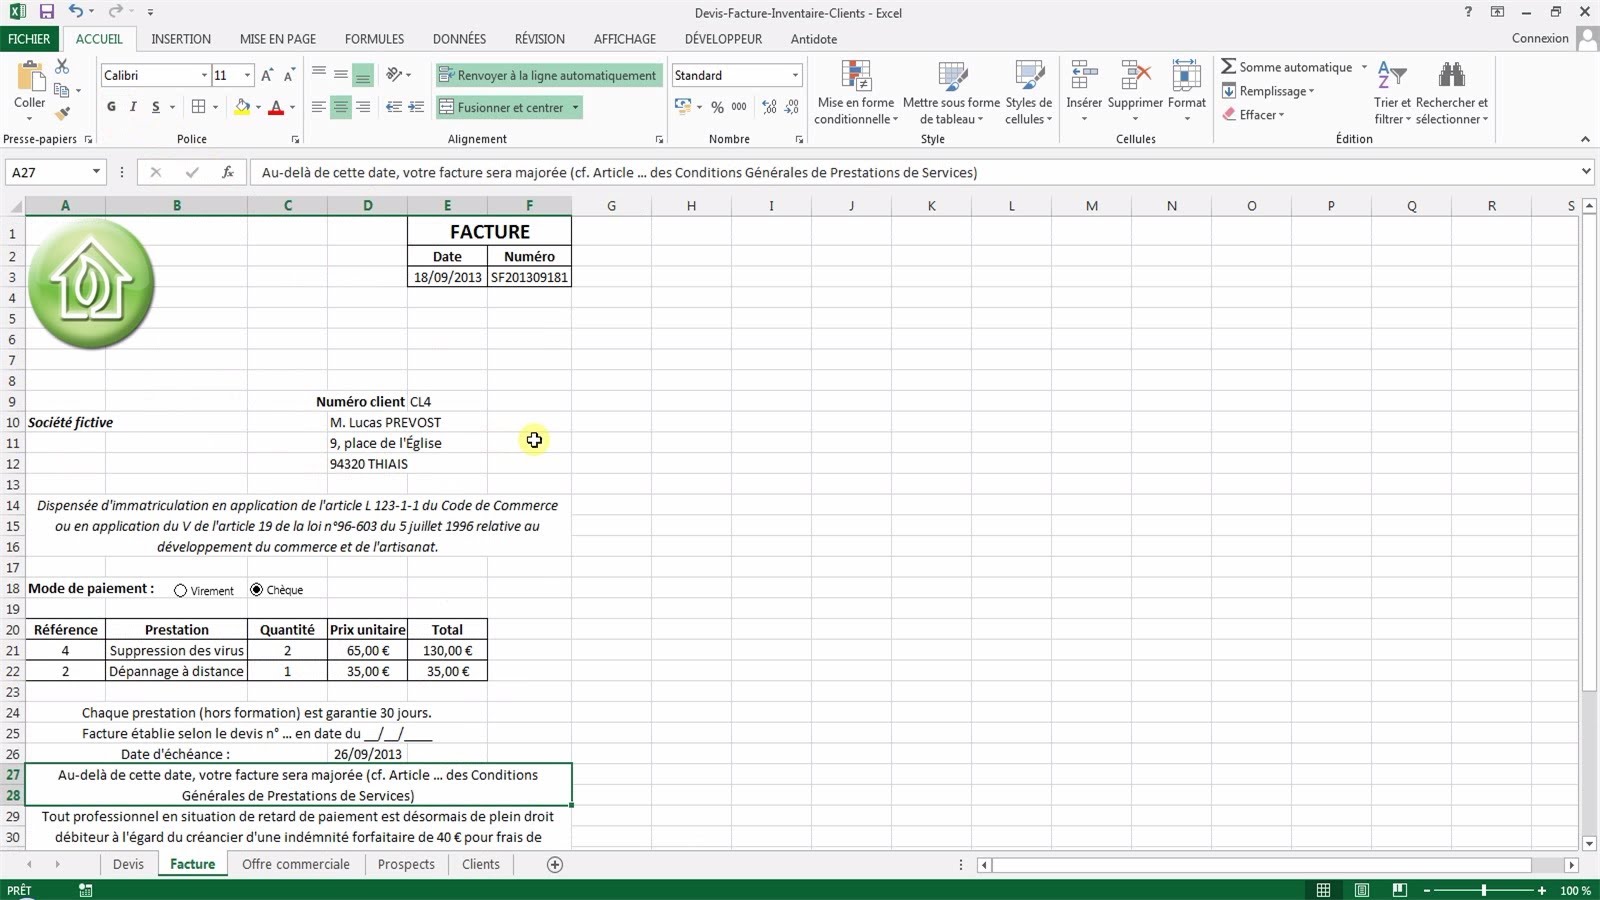Apply bold formatting with the G button
Viewport: 1600px width, 900px height.
(111, 107)
